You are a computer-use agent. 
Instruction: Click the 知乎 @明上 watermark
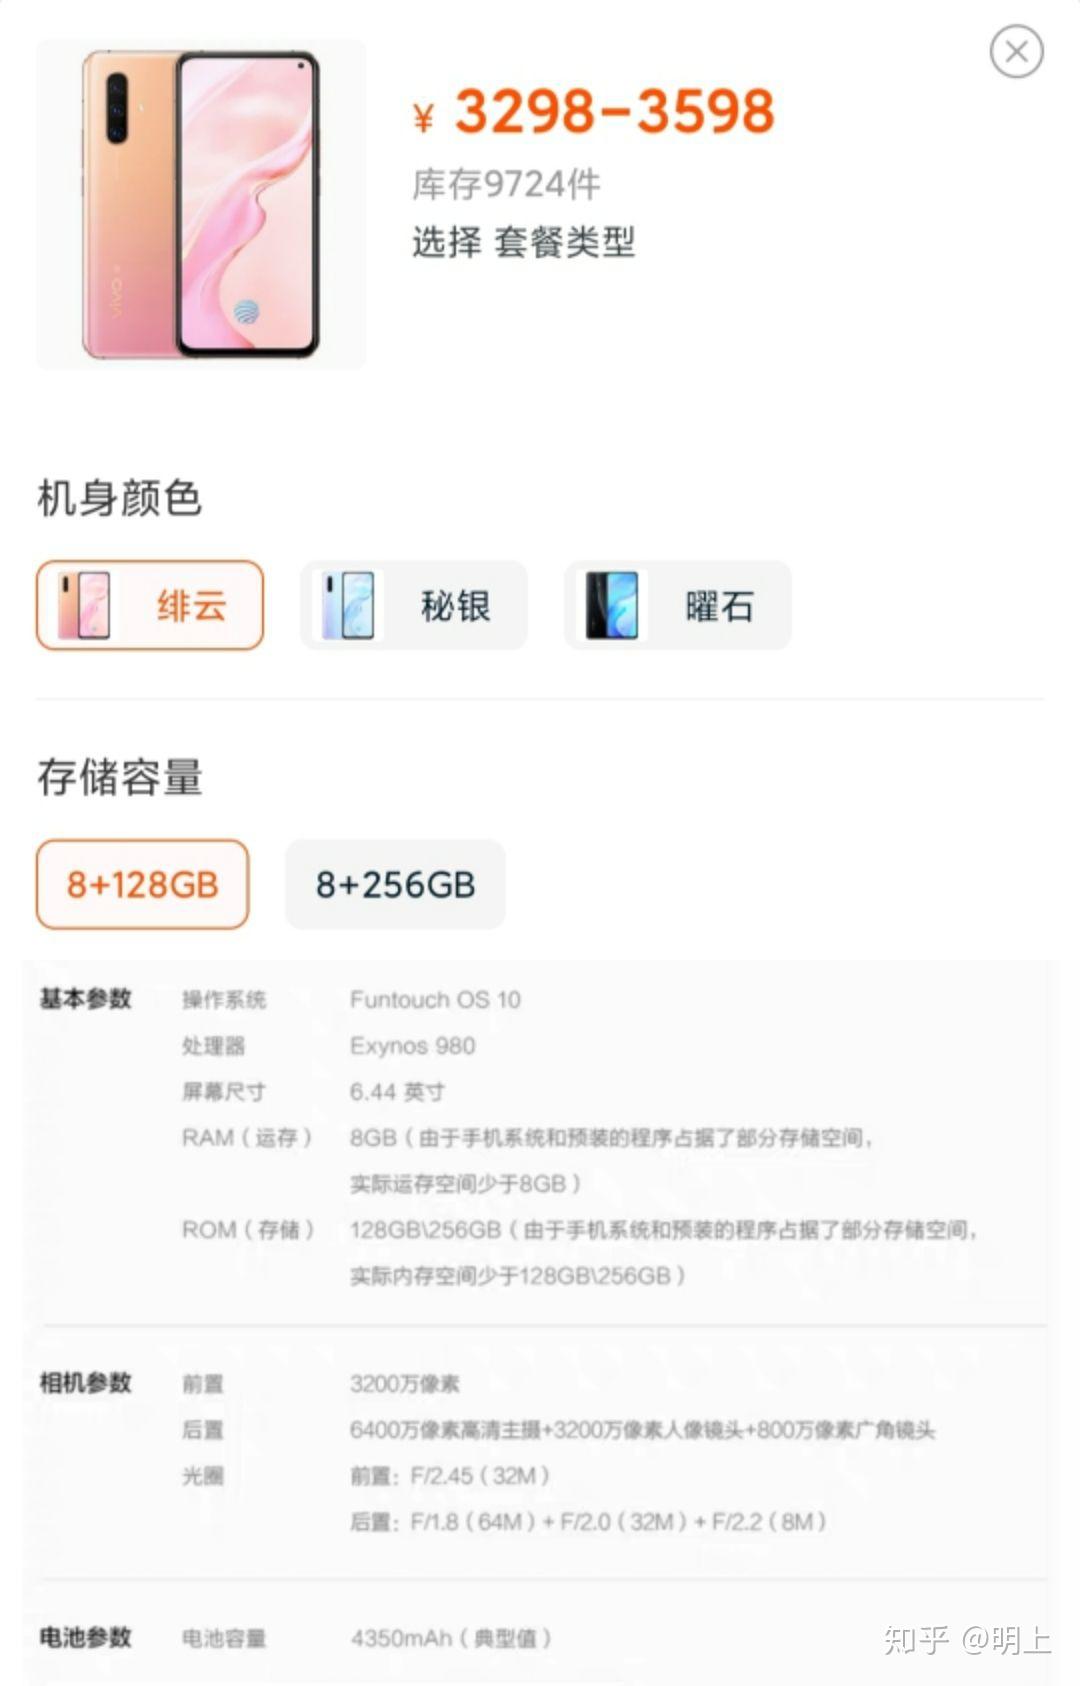(967, 1639)
